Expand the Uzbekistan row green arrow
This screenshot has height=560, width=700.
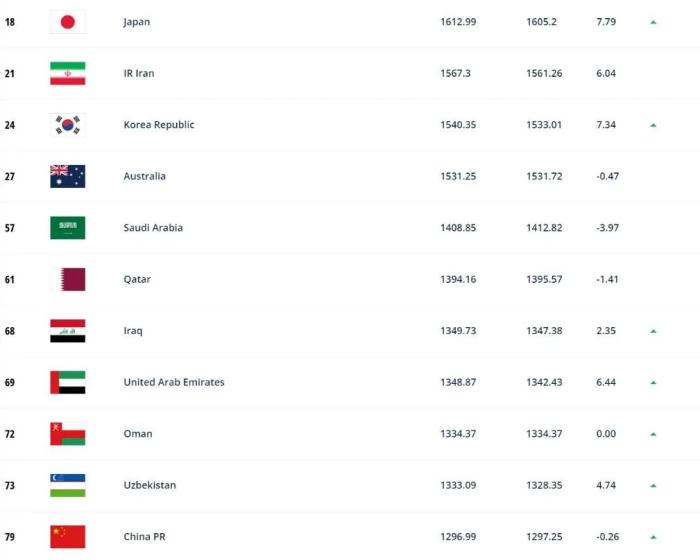[x=653, y=485]
